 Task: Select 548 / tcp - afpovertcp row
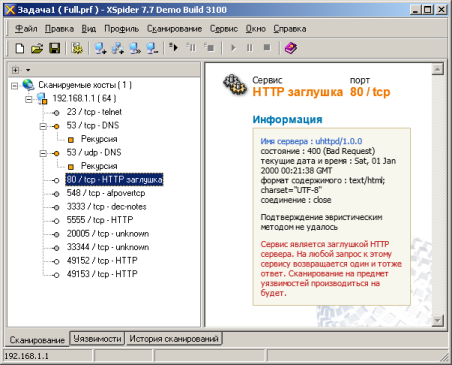pos(106,193)
